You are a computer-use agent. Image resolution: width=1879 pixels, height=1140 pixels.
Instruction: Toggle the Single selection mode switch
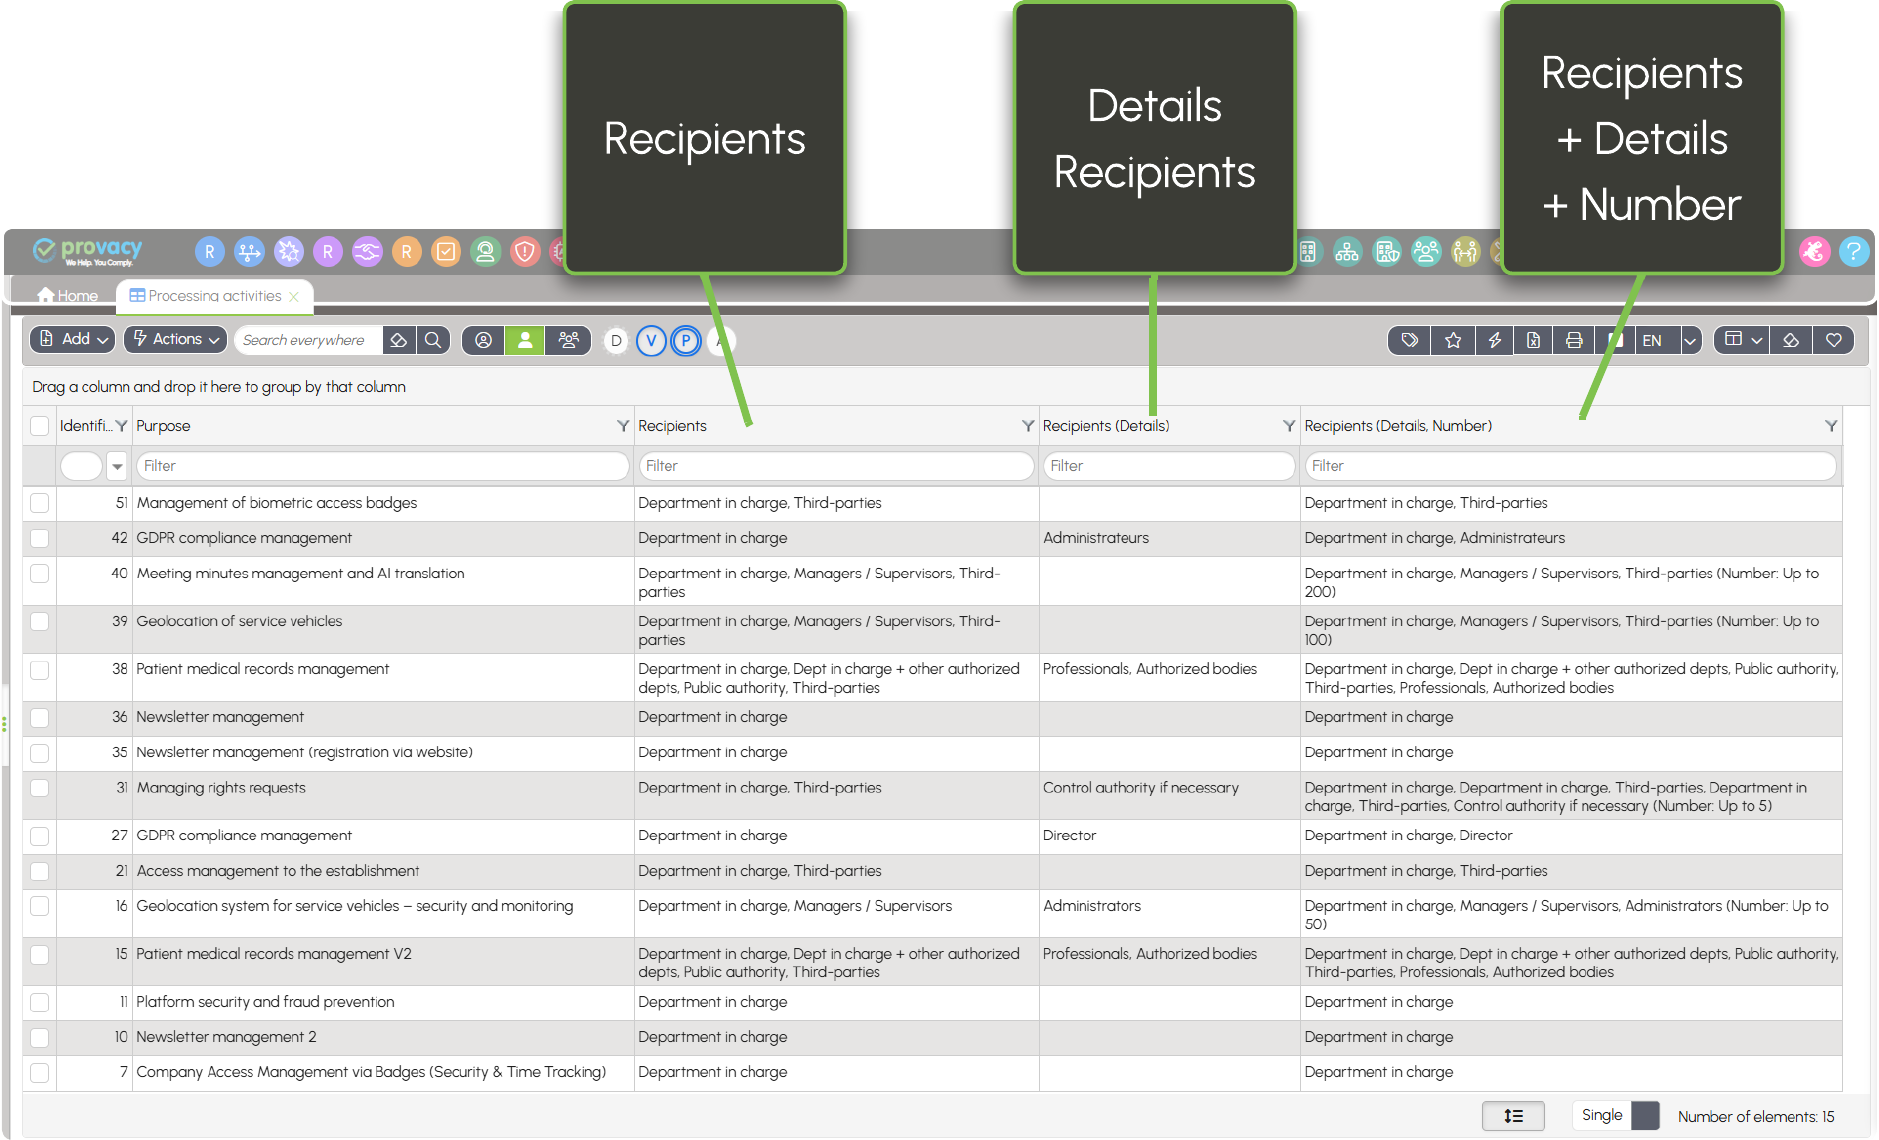[1644, 1116]
